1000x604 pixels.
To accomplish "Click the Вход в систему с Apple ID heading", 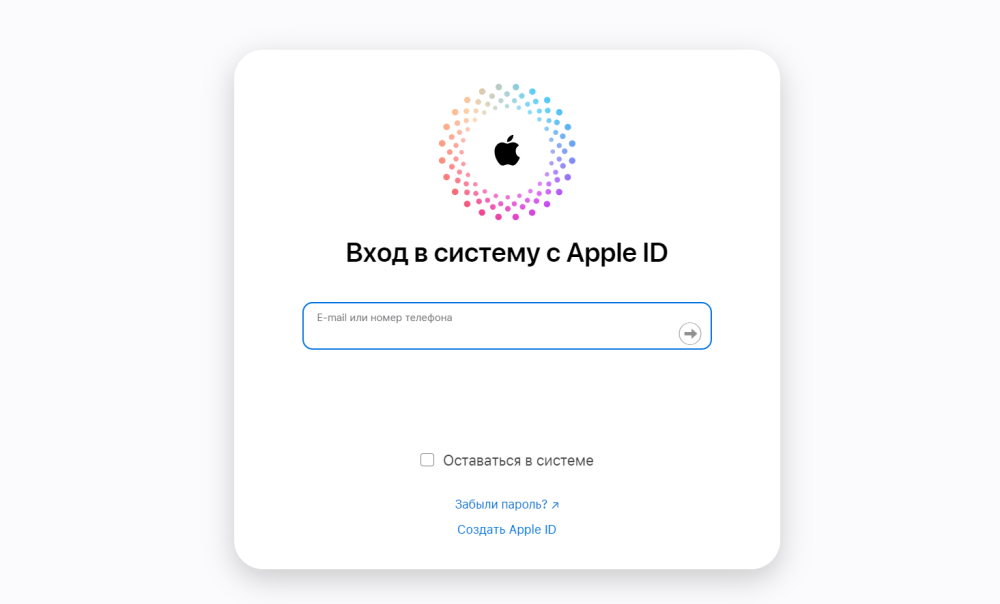I will [x=507, y=253].
